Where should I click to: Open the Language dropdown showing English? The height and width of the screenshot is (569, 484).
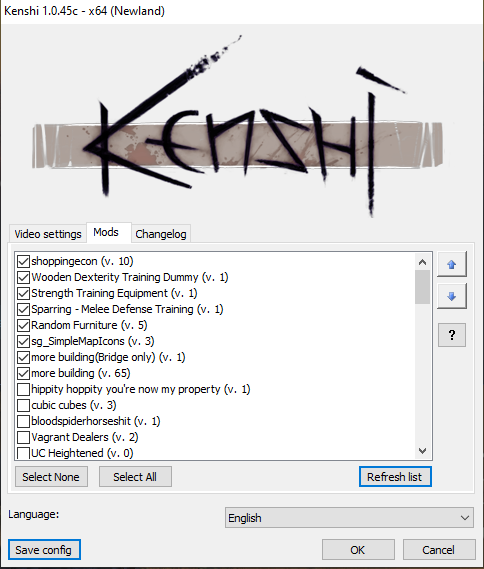(x=349, y=517)
